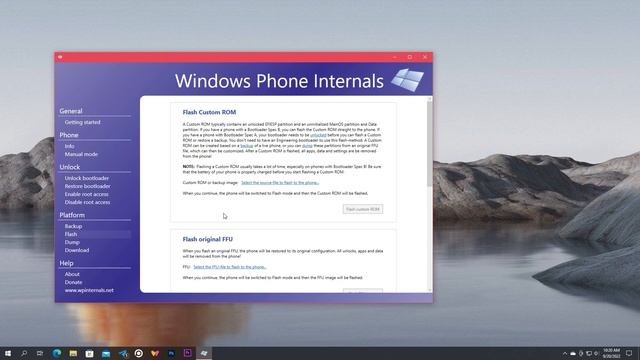Viewport: 640px width, 360px height.
Task: Open the Dump page under Platform
Action: [72, 242]
